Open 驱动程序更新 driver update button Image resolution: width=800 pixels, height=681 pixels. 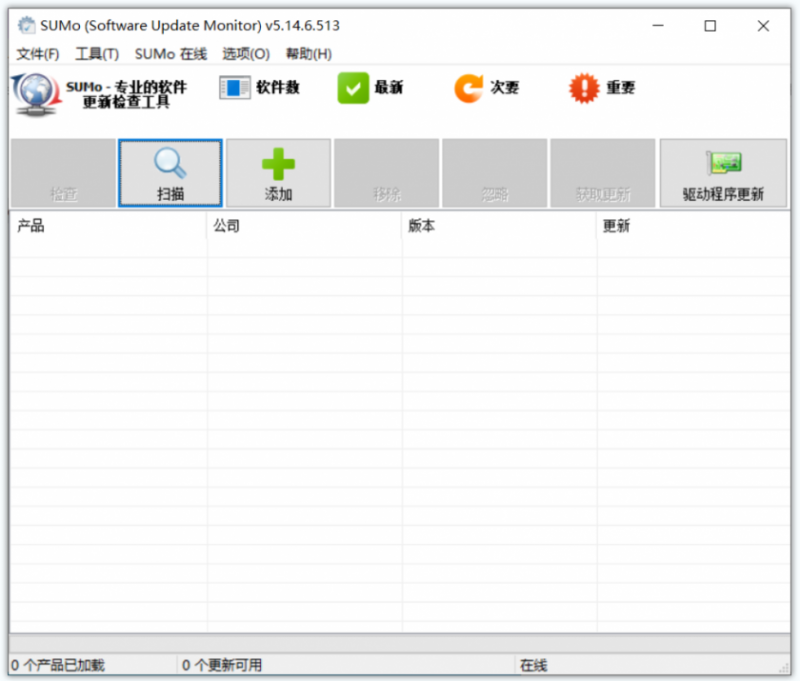[723, 173]
